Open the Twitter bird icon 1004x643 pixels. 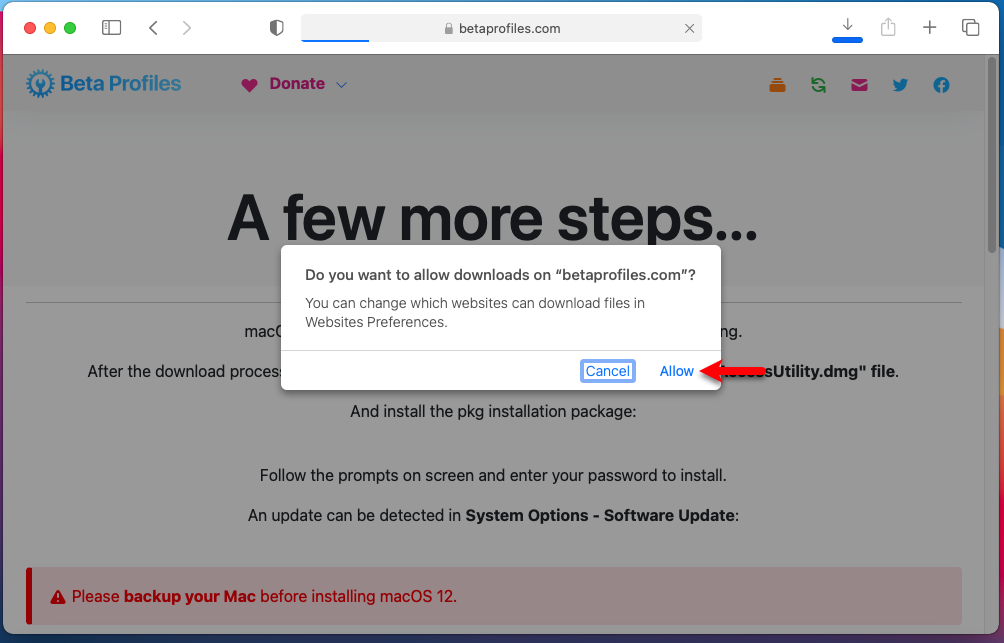900,85
